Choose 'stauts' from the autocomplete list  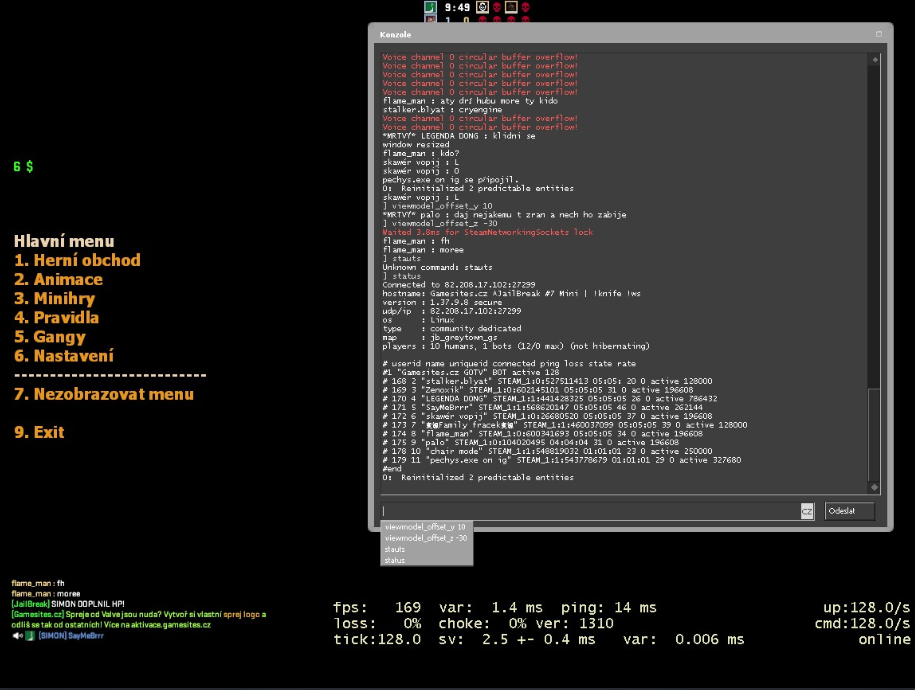[x=395, y=549]
